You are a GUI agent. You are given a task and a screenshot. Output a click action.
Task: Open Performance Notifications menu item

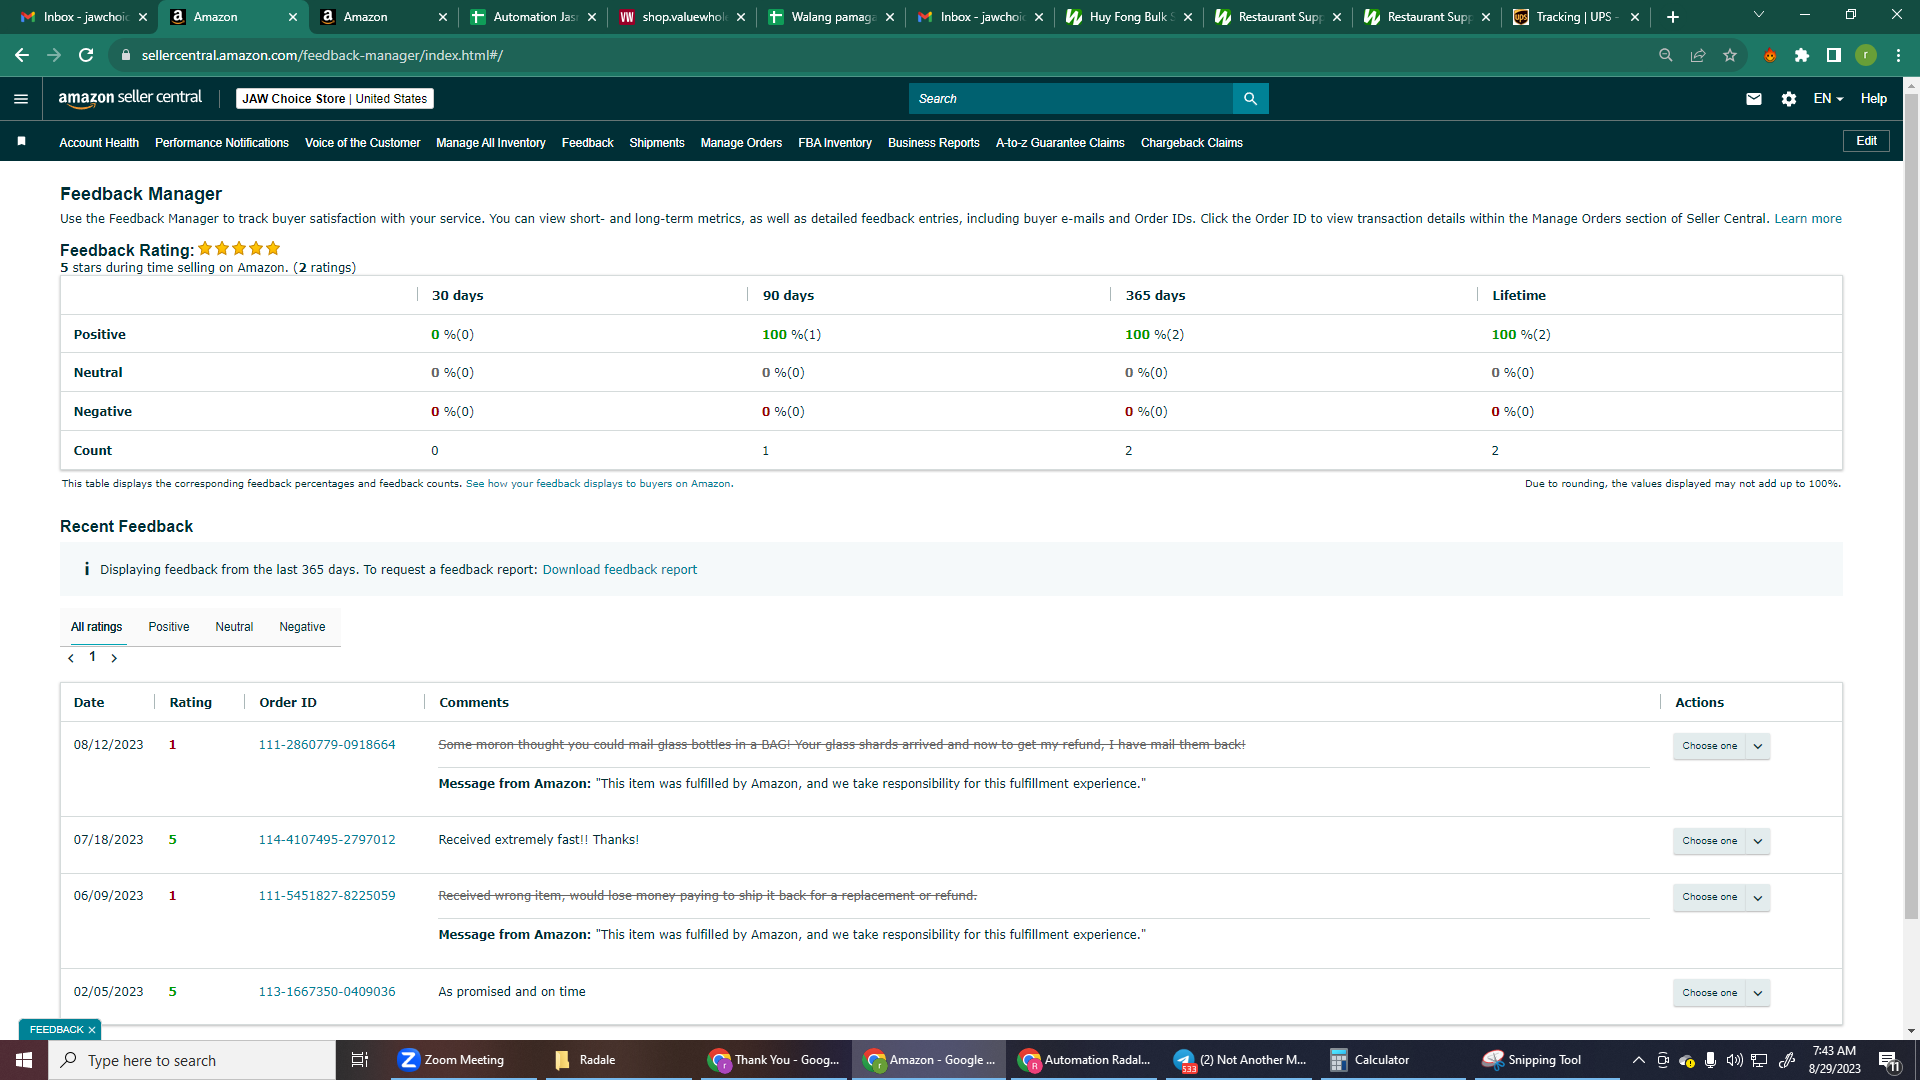point(222,143)
